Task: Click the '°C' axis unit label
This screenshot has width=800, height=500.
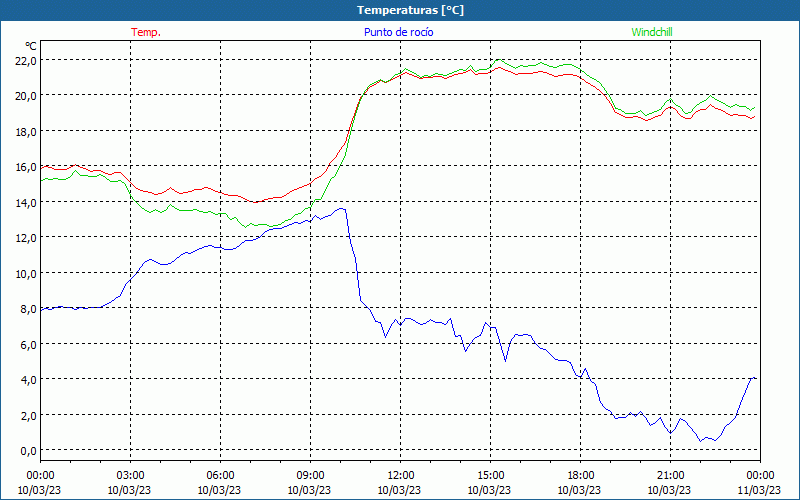Action: [31, 46]
